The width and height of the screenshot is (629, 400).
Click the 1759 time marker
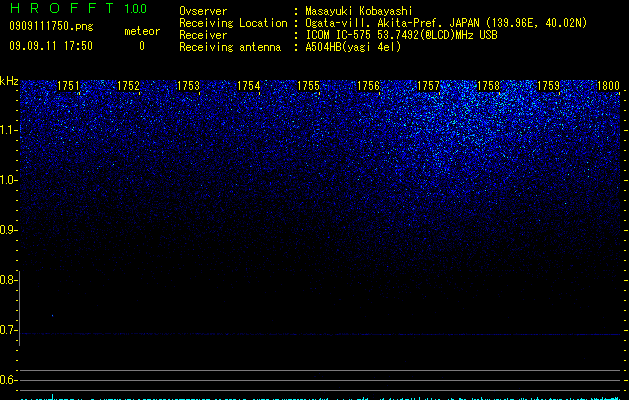coord(548,86)
